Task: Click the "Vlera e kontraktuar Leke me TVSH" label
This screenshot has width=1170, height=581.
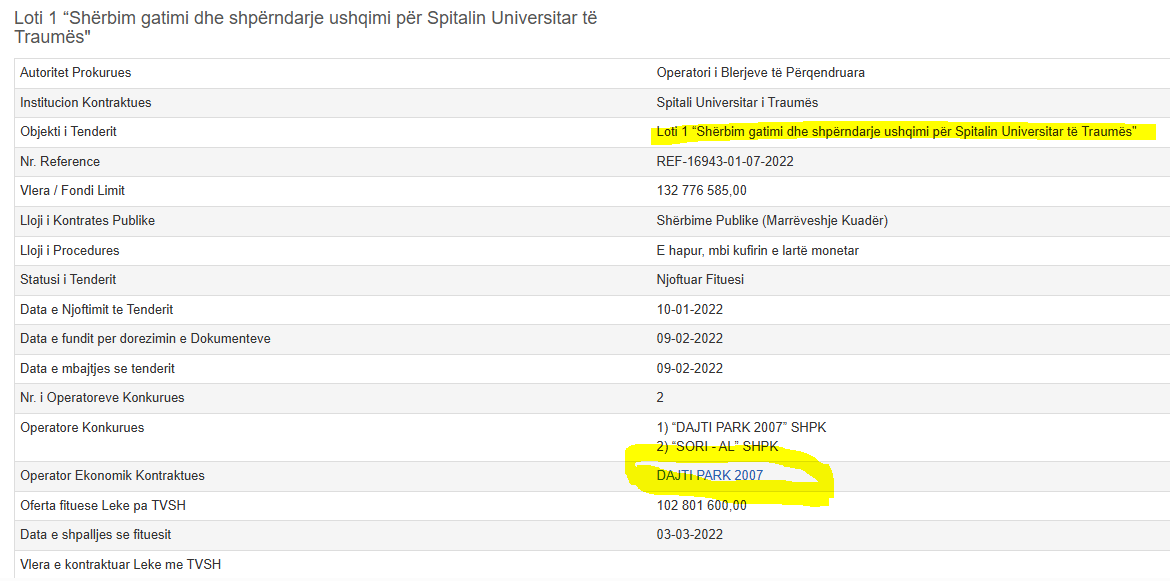Action: [120, 565]
